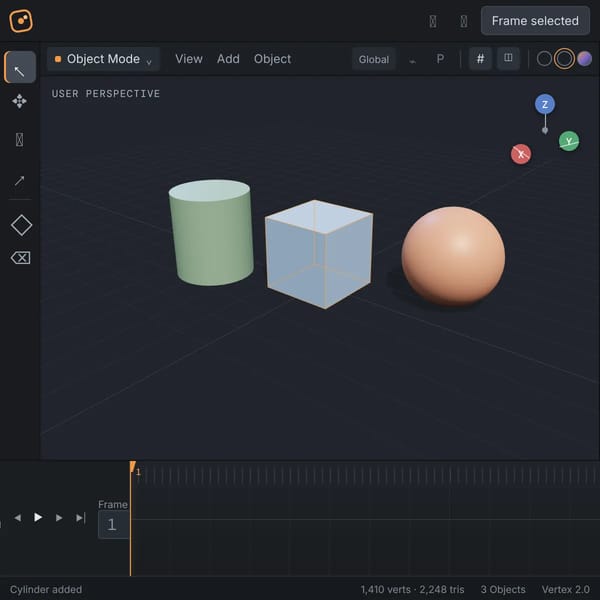The image size is (600, 600).
Task: Toggle the P proportional editing button
Action: click(440, 59)
